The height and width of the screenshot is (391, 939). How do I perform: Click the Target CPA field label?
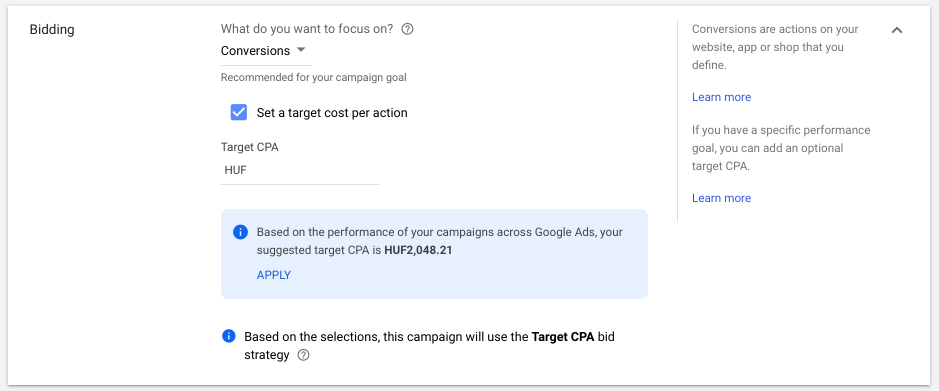tap(250, 147)
